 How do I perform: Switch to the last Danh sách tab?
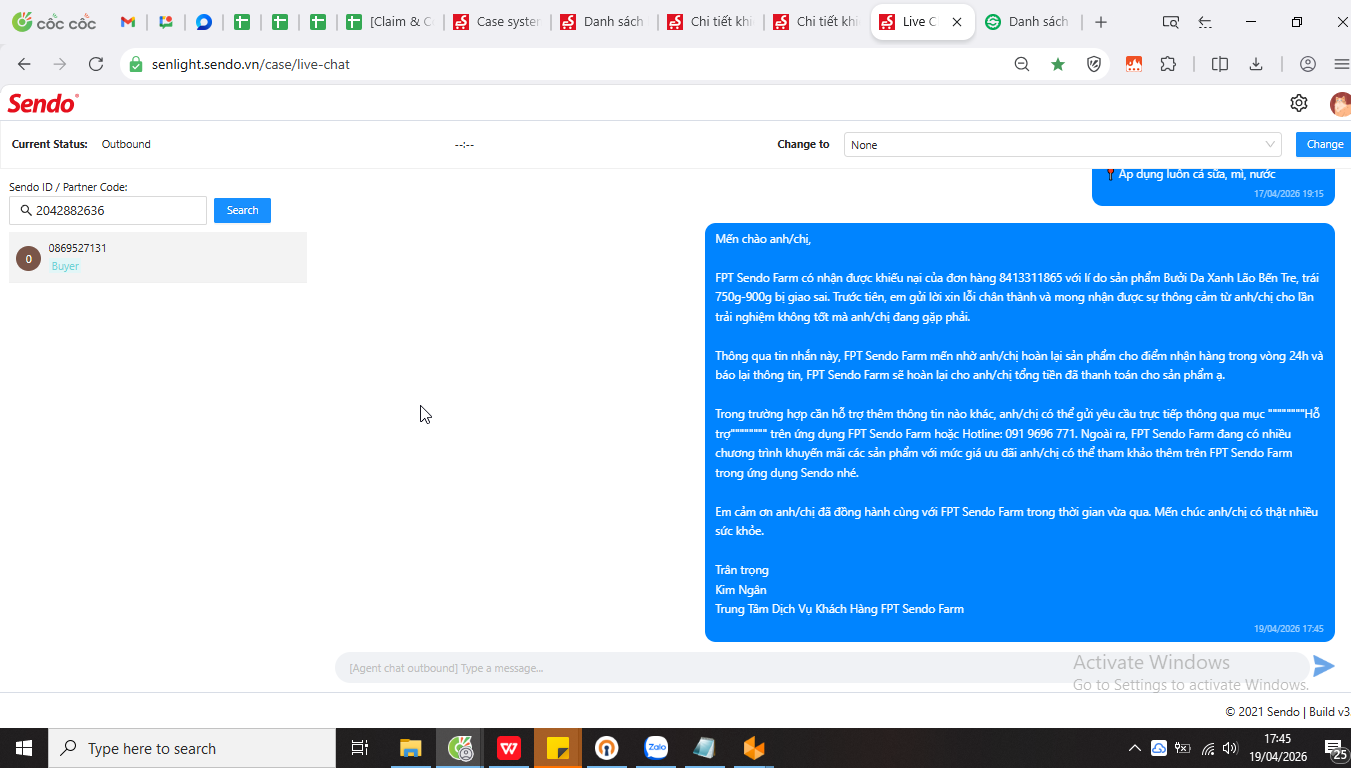coord(1028,22)
